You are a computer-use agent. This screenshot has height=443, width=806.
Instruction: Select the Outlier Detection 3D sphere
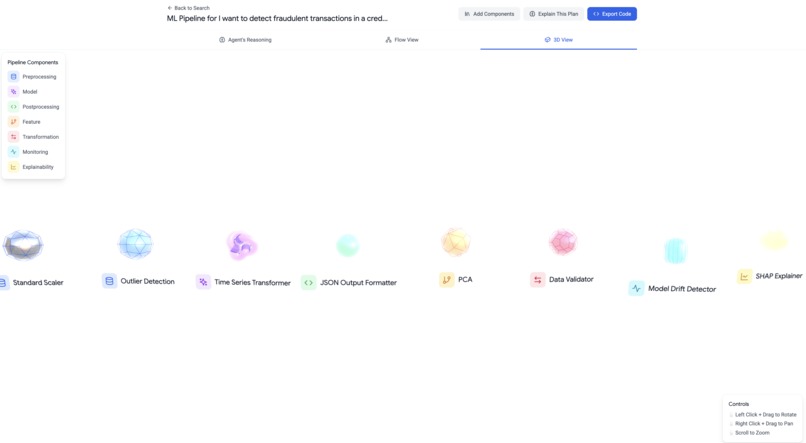[x=135, y=244]
